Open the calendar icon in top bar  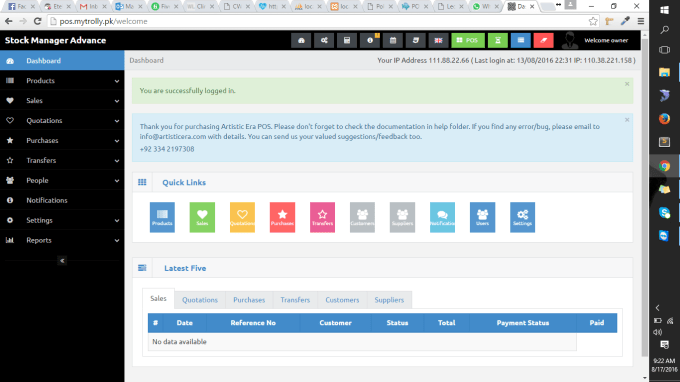[x=393, y=40]
